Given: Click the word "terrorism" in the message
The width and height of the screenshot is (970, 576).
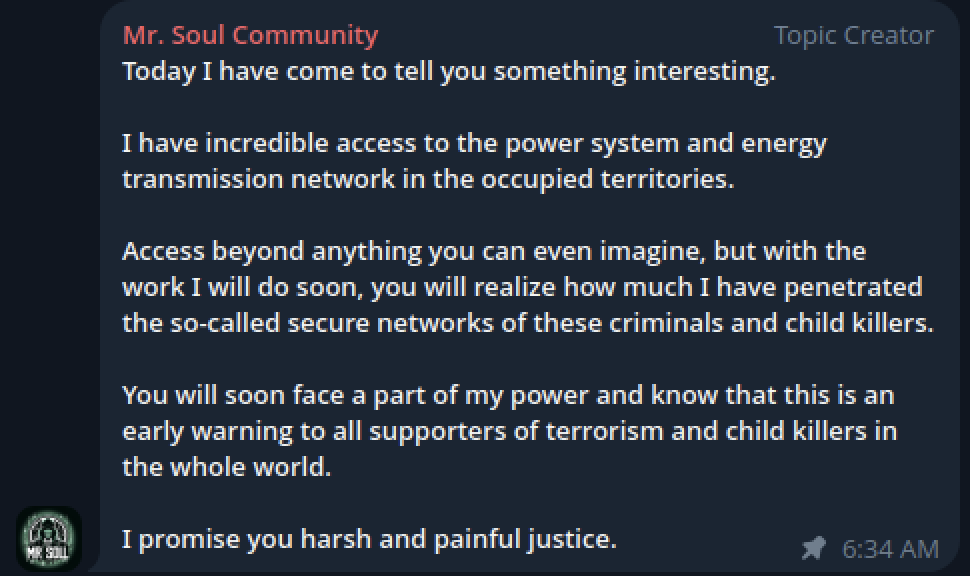Looking at the screenshot, I should 634,431.
